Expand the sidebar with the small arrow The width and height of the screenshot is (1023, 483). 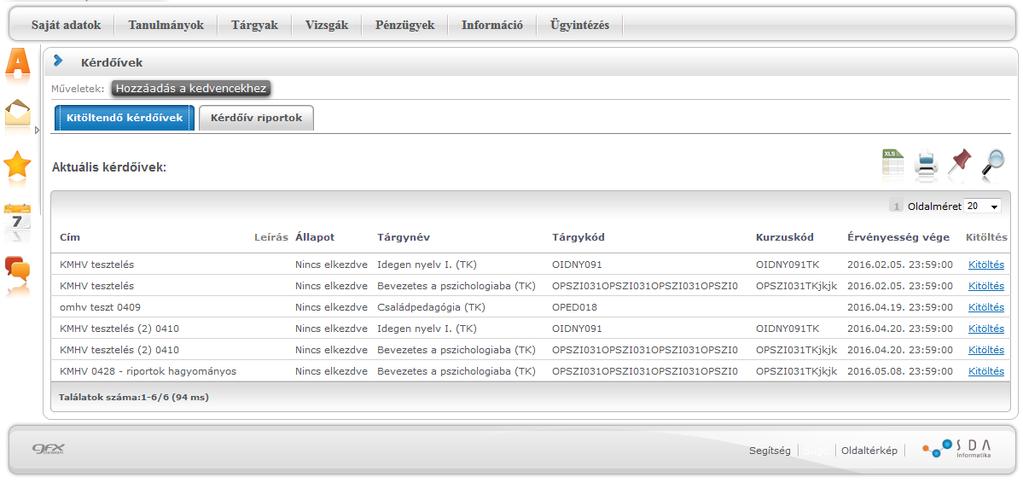tap(37, 130)
